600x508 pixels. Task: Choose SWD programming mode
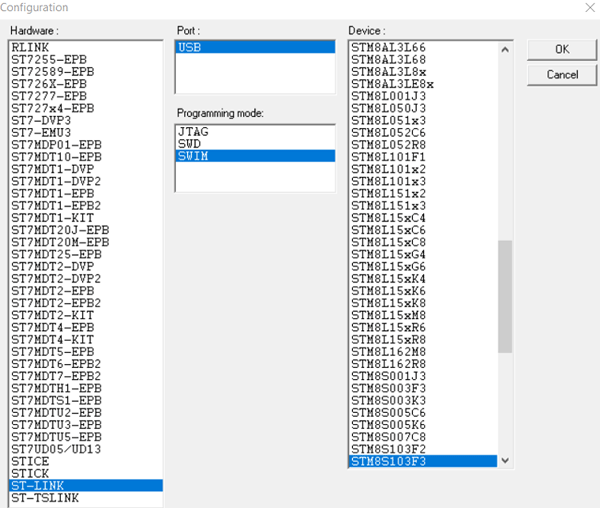(x=190, y=143)
